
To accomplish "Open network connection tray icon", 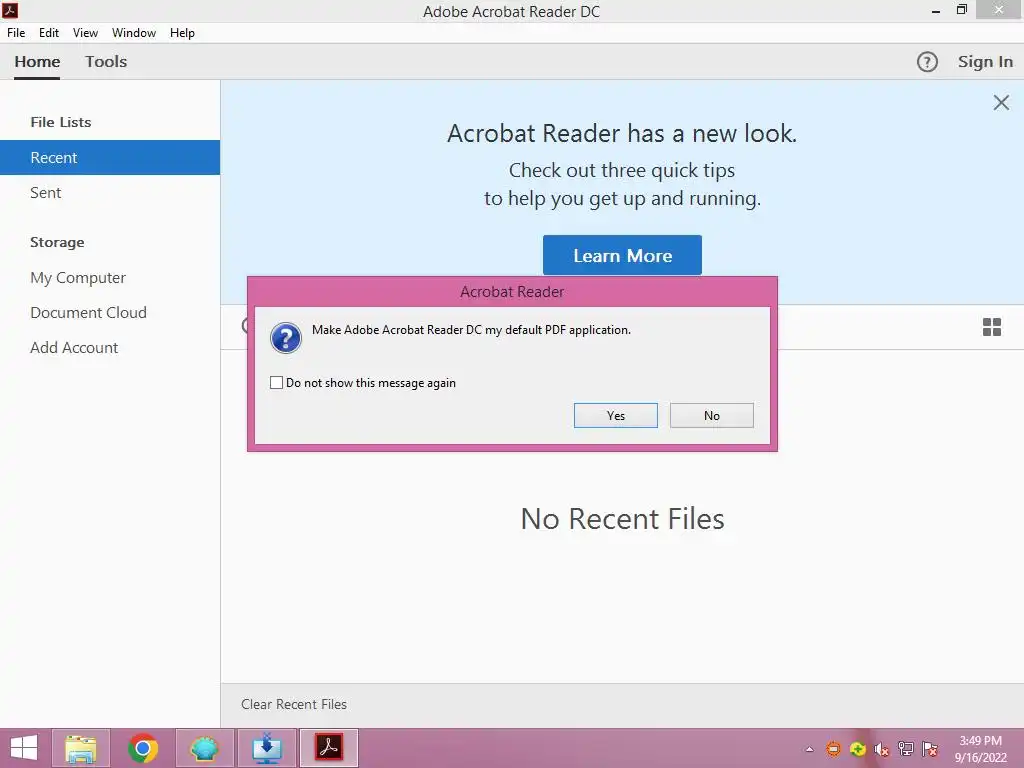I will click(x=905, y=749).
